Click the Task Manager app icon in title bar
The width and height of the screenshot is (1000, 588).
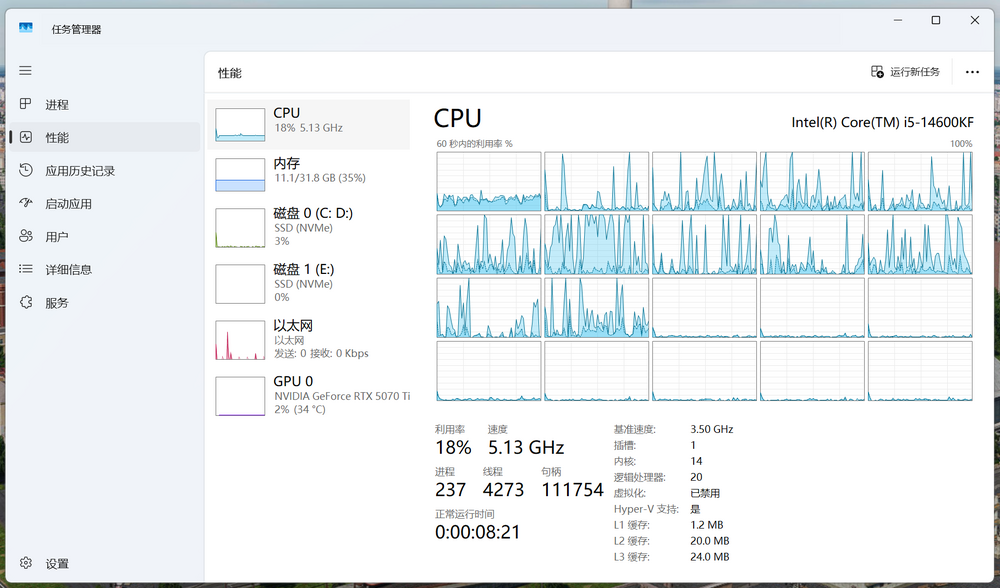pos(26,27)
